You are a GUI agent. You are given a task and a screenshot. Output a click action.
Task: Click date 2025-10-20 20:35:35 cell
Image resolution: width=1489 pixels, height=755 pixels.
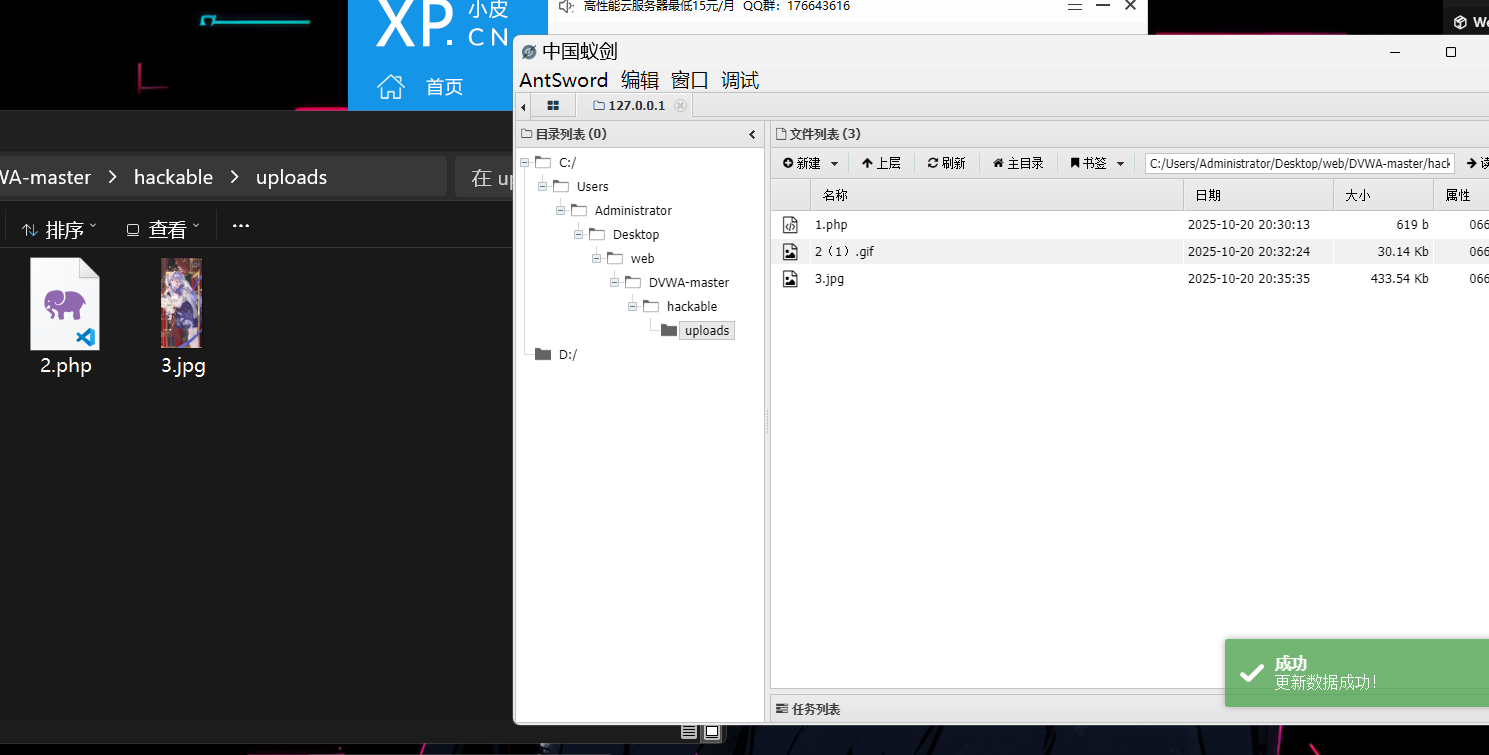click(1248, 279)
